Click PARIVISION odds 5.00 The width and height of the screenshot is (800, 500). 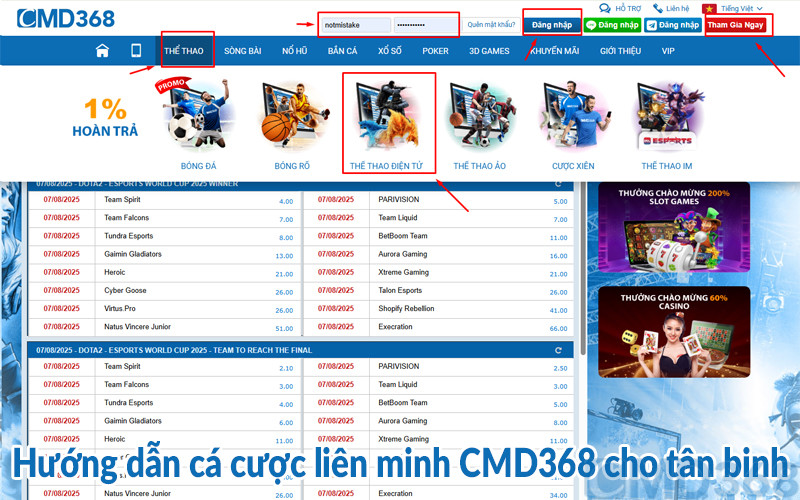pyautogui.click(x=560, y=201)
